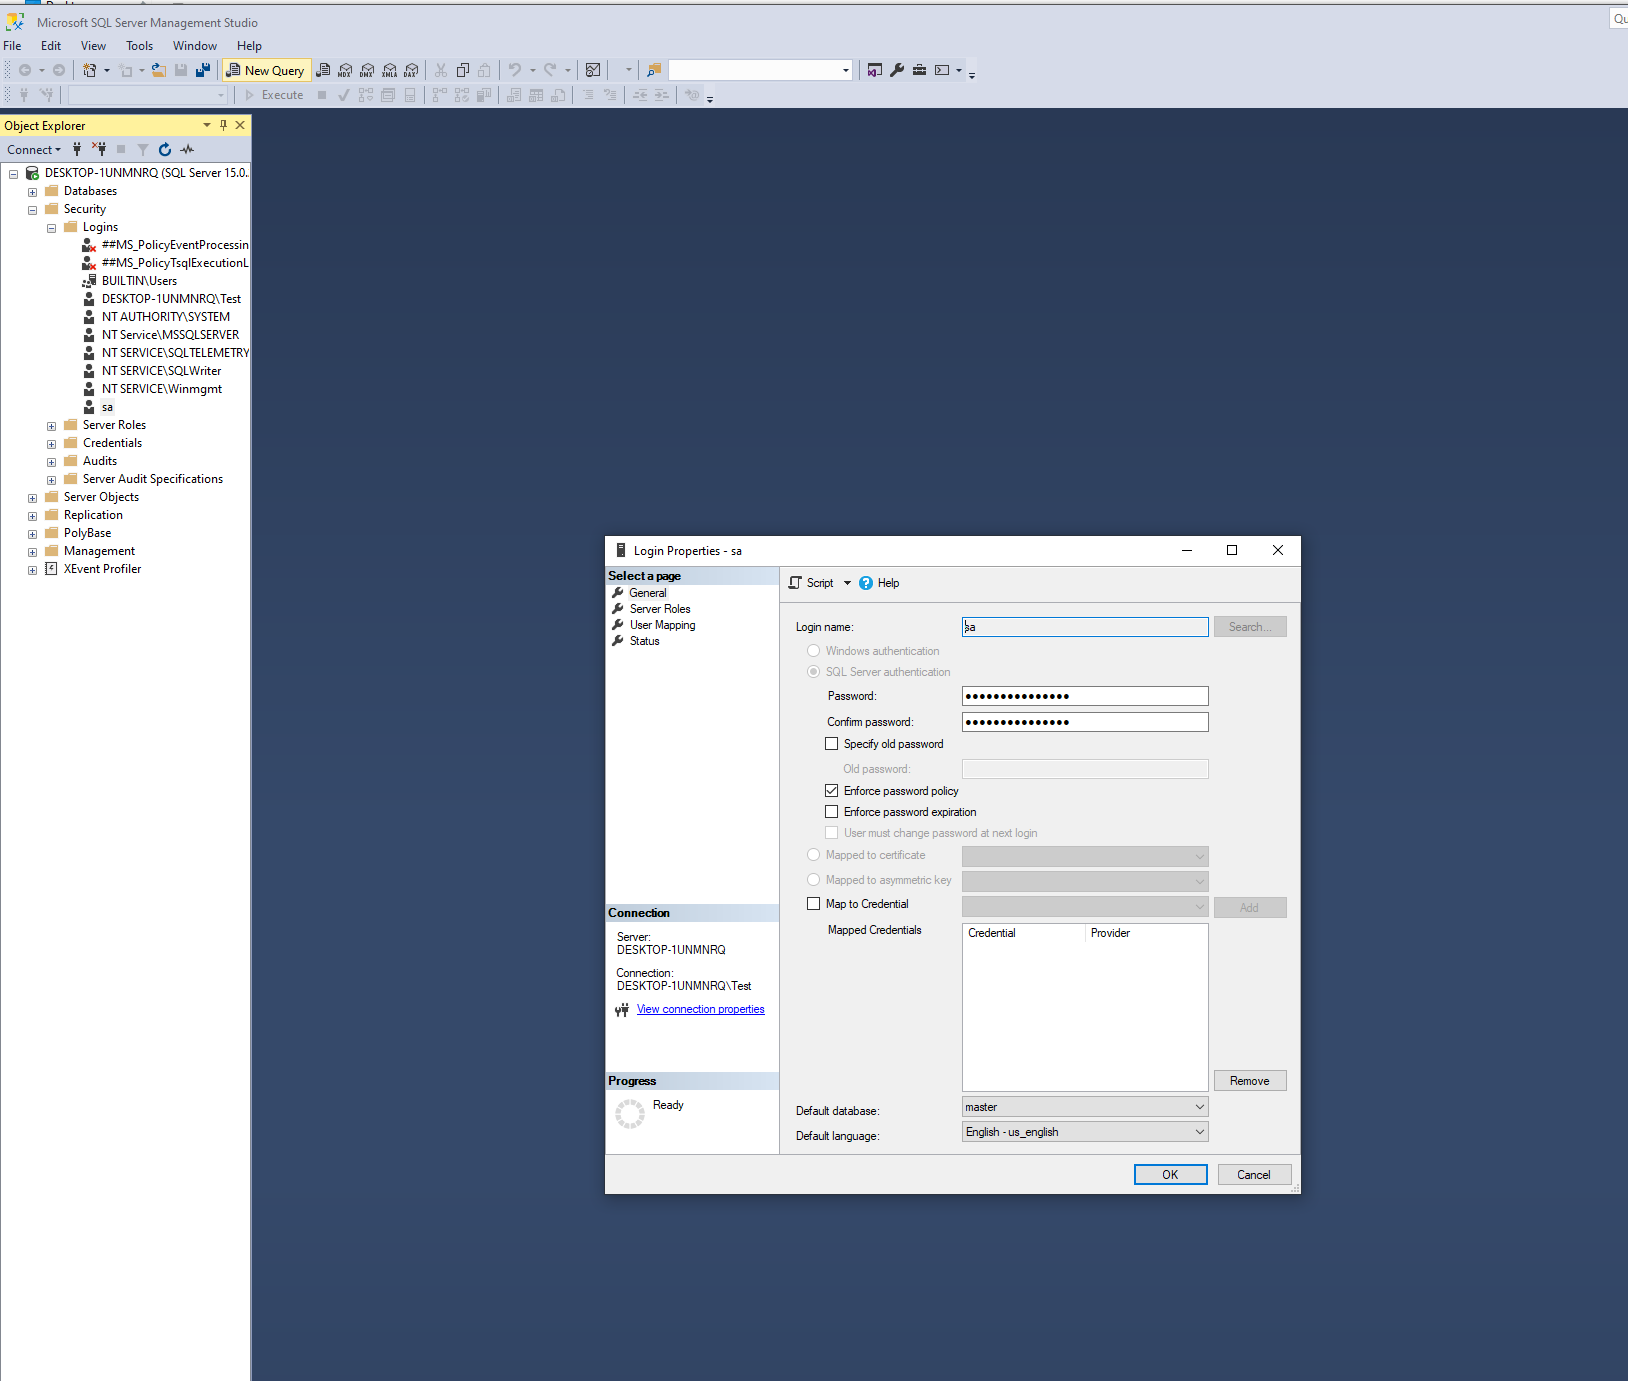Viewport: 1628px width, 1381px height.
Task: Open the Edit menu
Action: 51,46
